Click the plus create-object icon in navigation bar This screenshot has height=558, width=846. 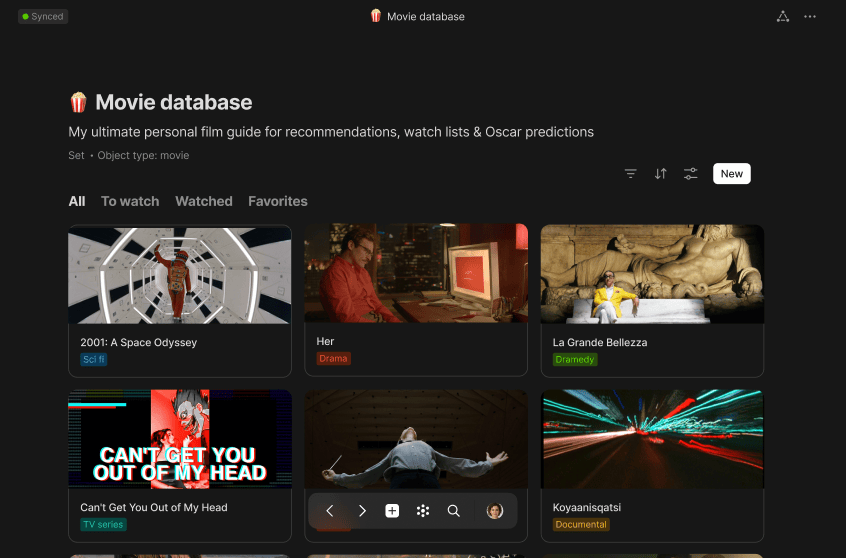point(392,511)
